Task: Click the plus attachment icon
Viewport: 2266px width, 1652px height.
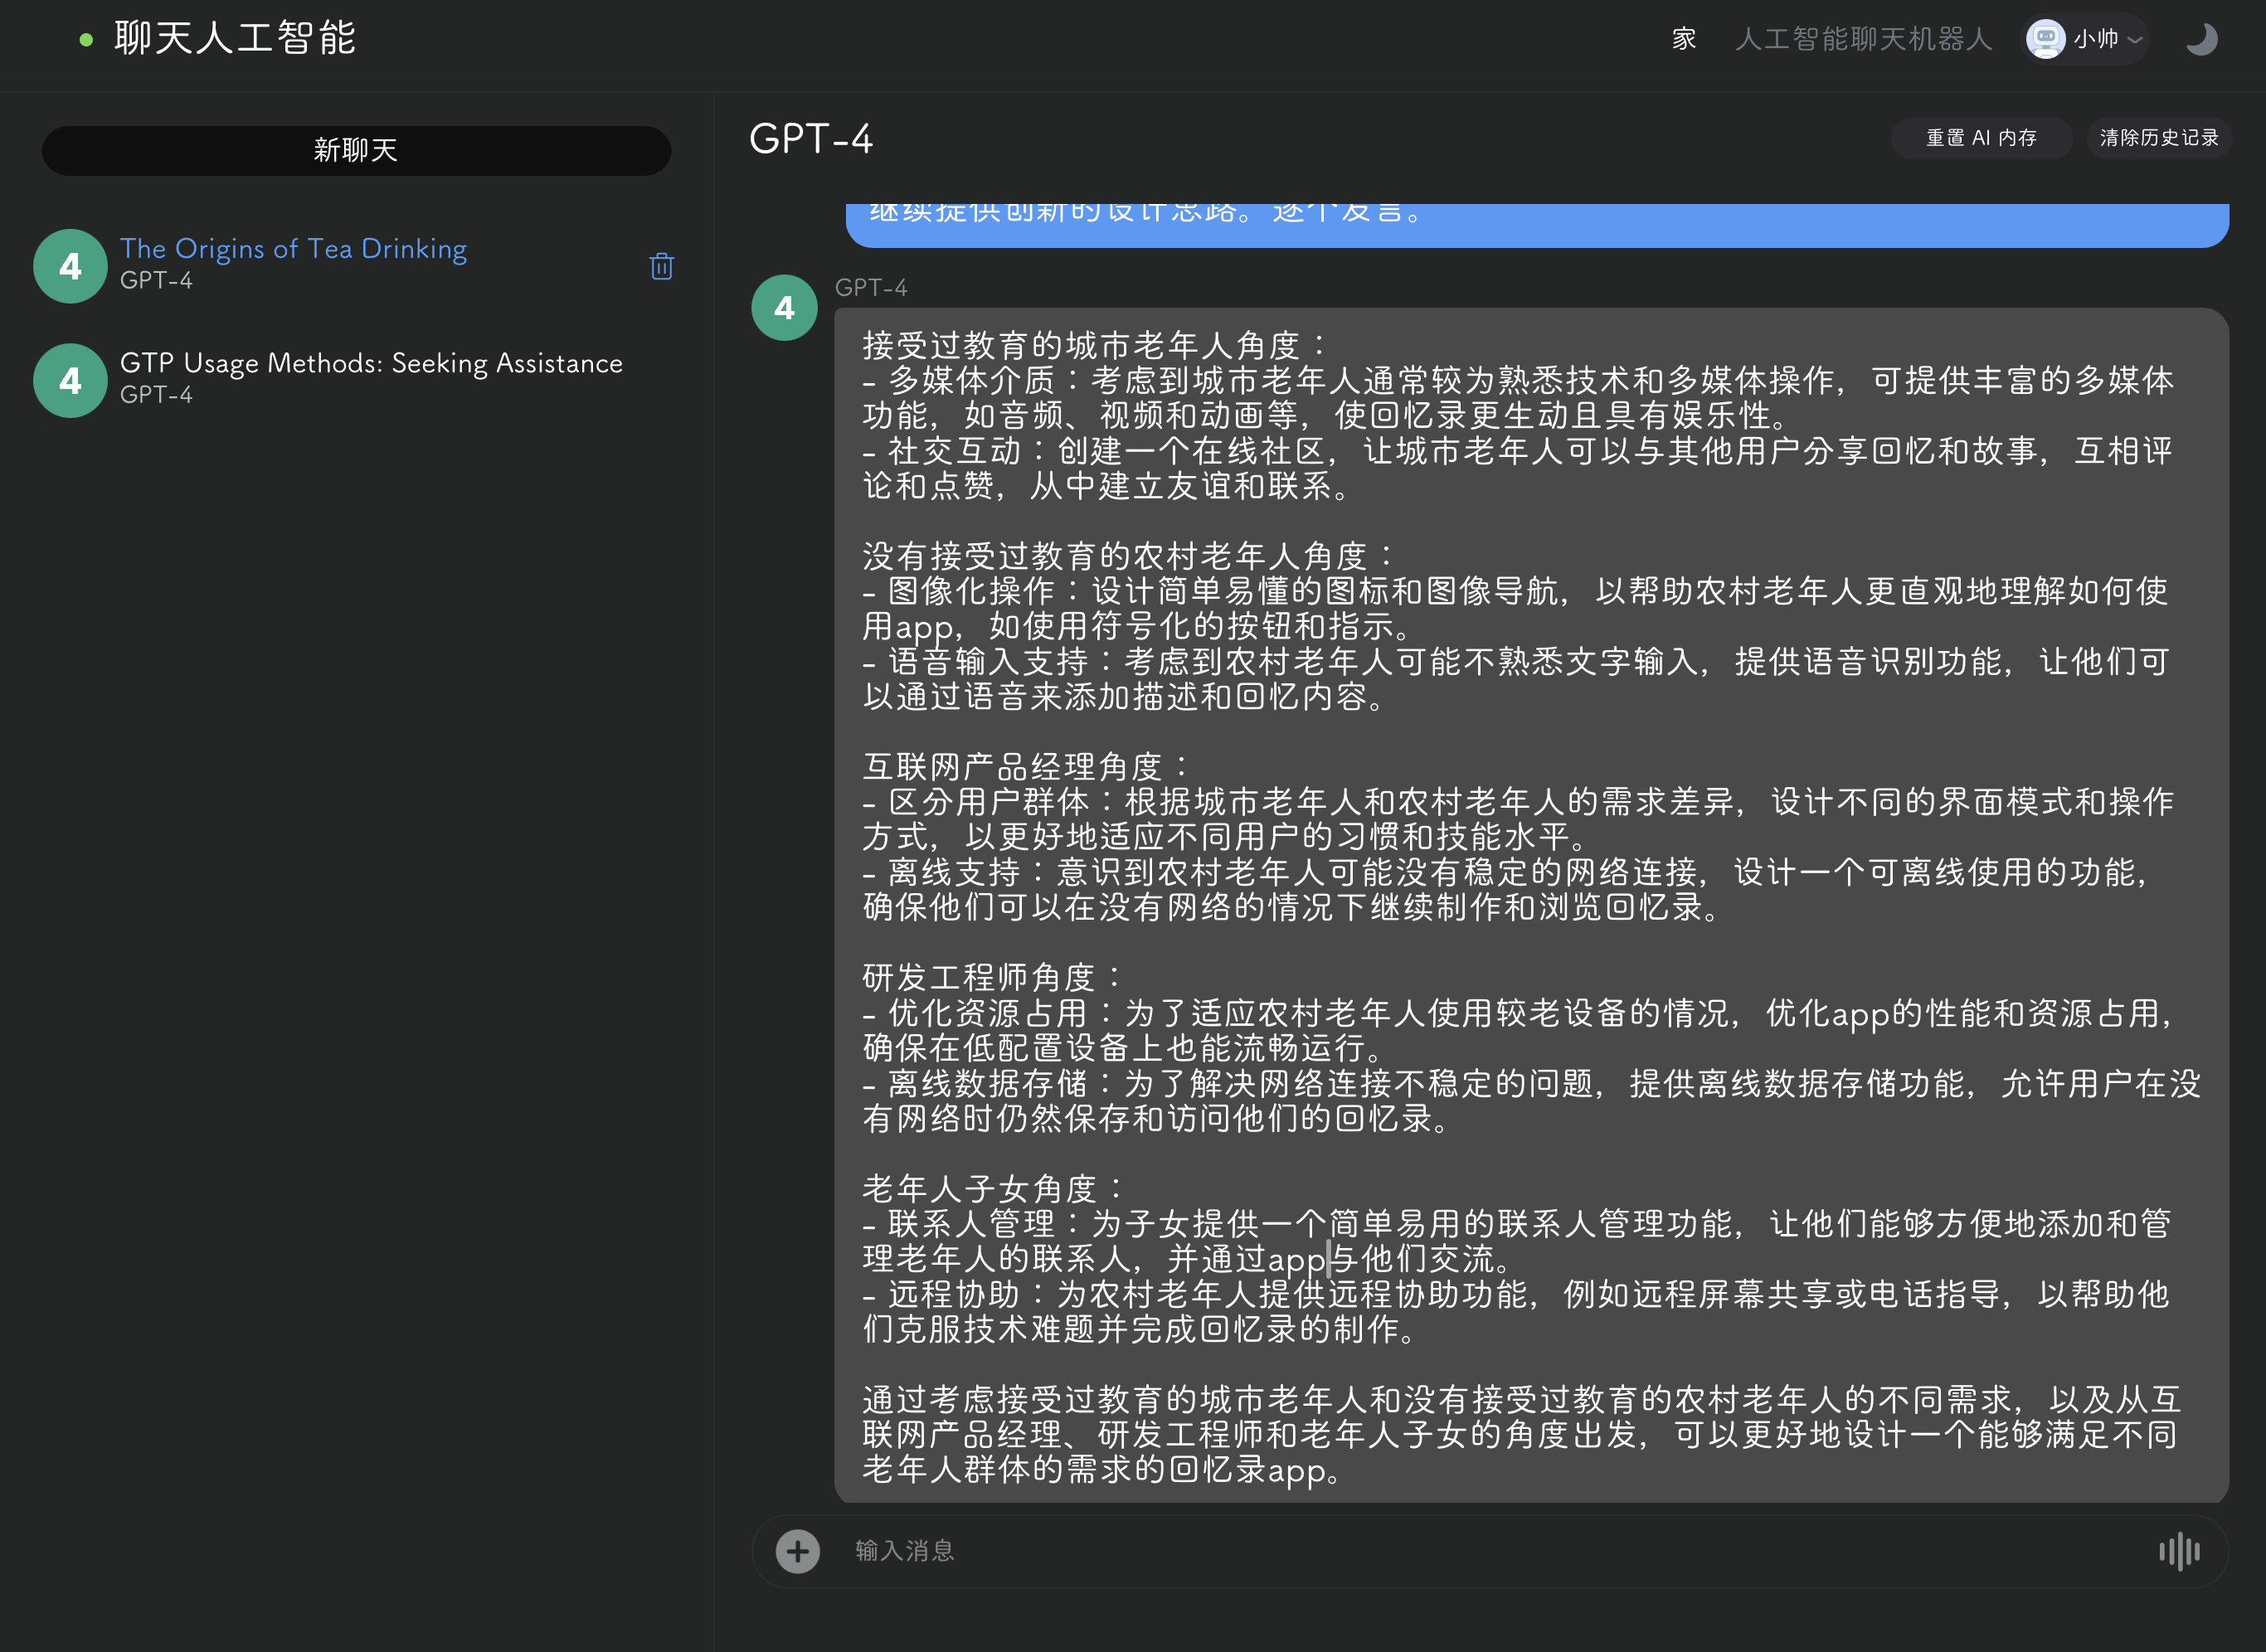Action: (x=797, y=1551)
